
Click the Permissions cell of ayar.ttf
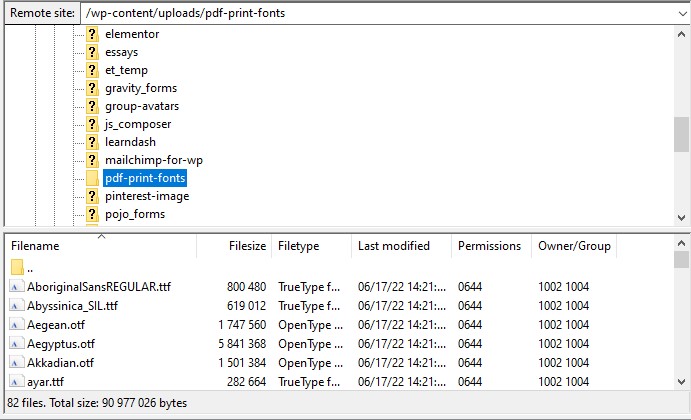470,382
